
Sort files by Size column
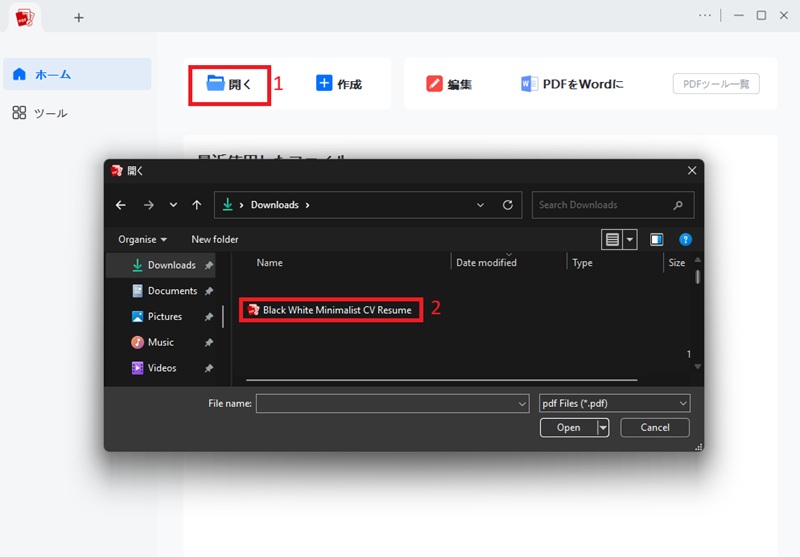677,263
